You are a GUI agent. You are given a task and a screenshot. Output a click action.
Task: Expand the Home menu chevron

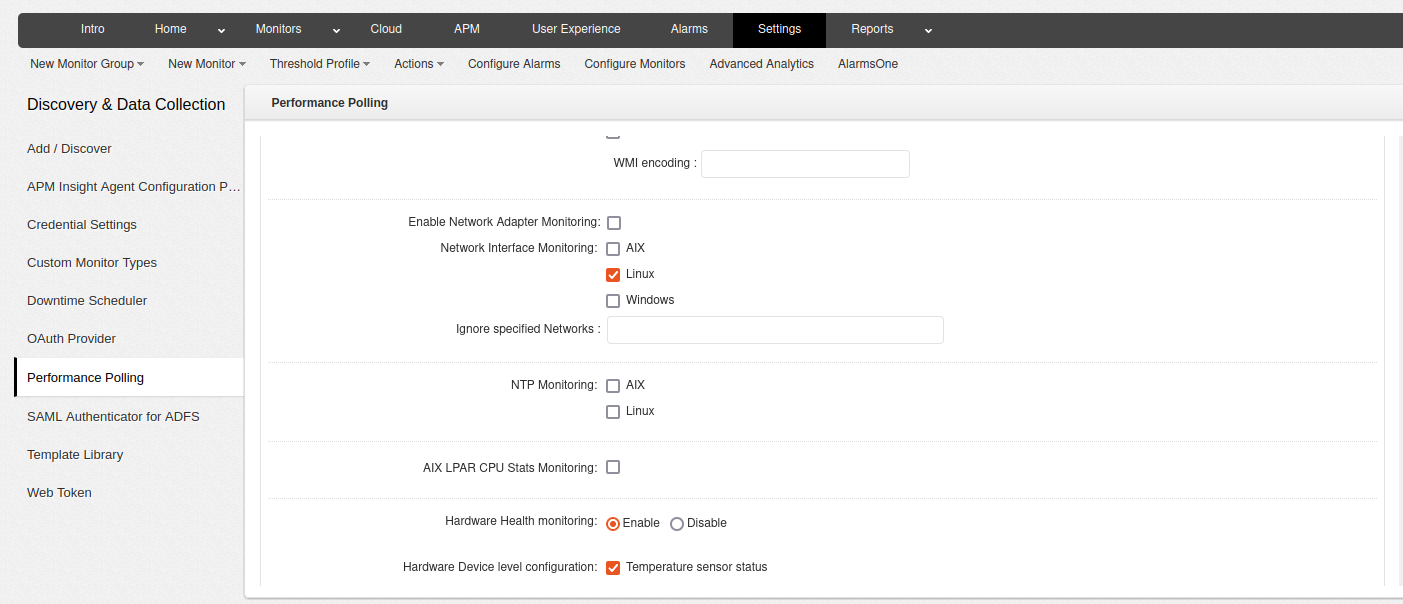coord(221,30)
